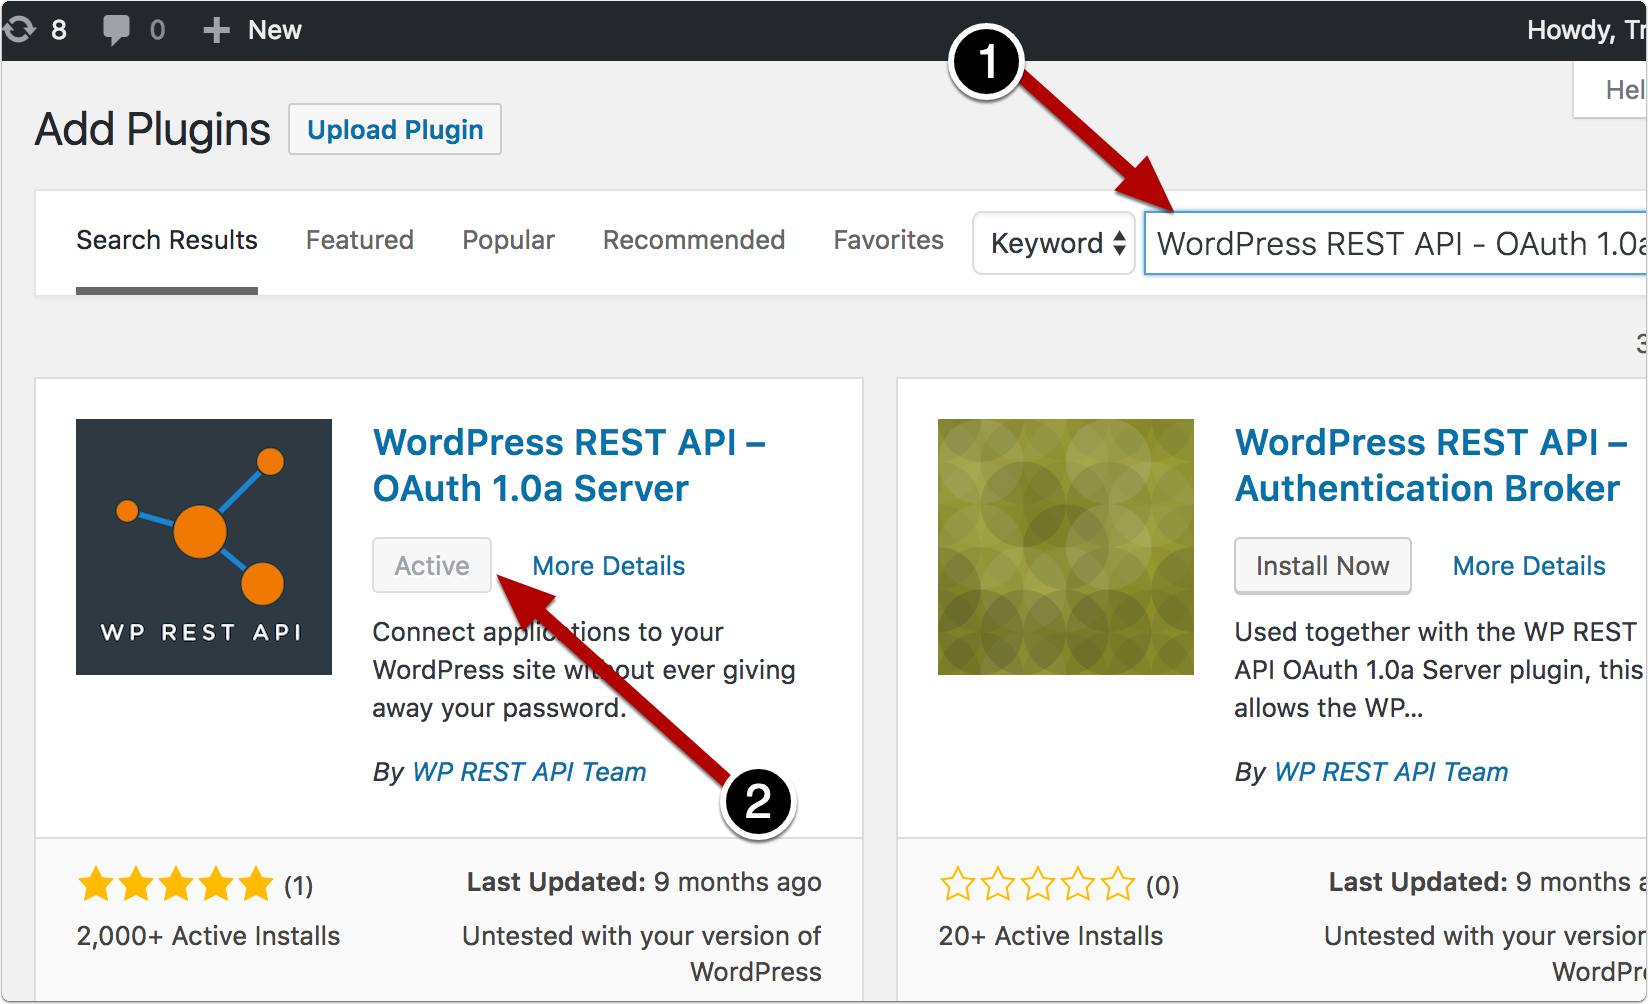This screenshot has width=1648, height=1004.
Task: Click the '20+ Active Installs' text
Action: (1050, 936)
